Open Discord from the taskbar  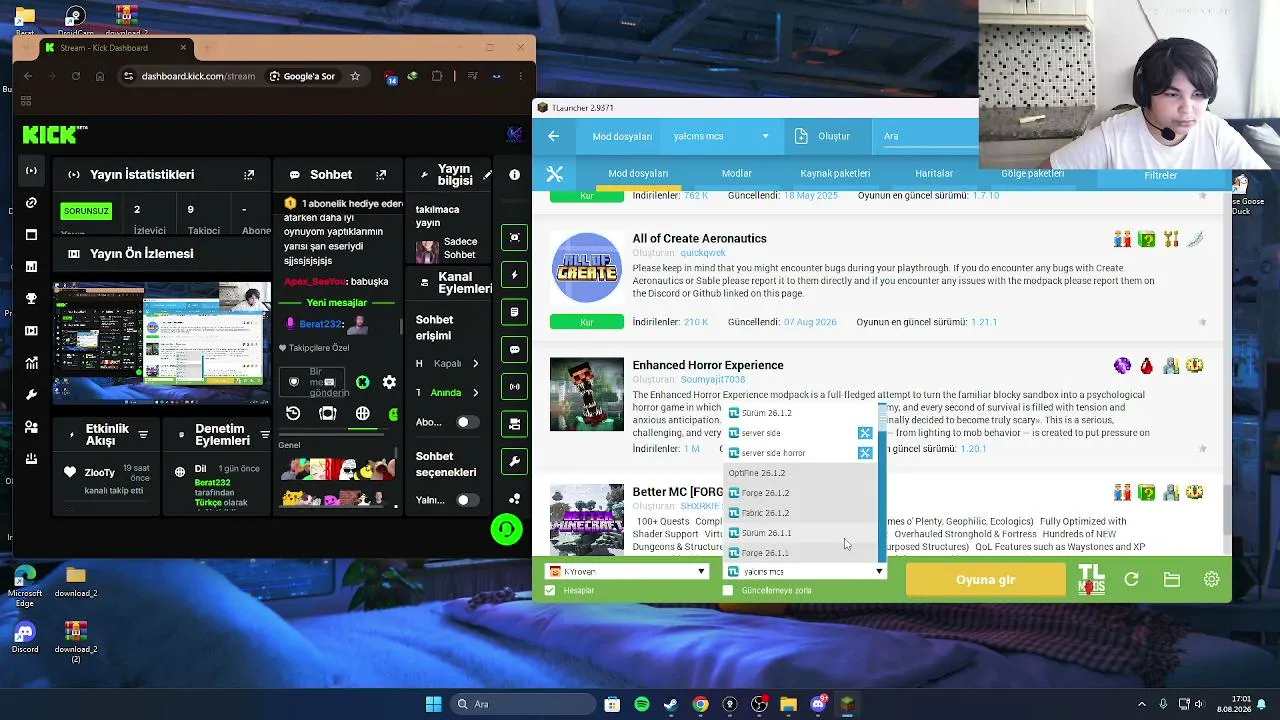[x=818, y=704]
